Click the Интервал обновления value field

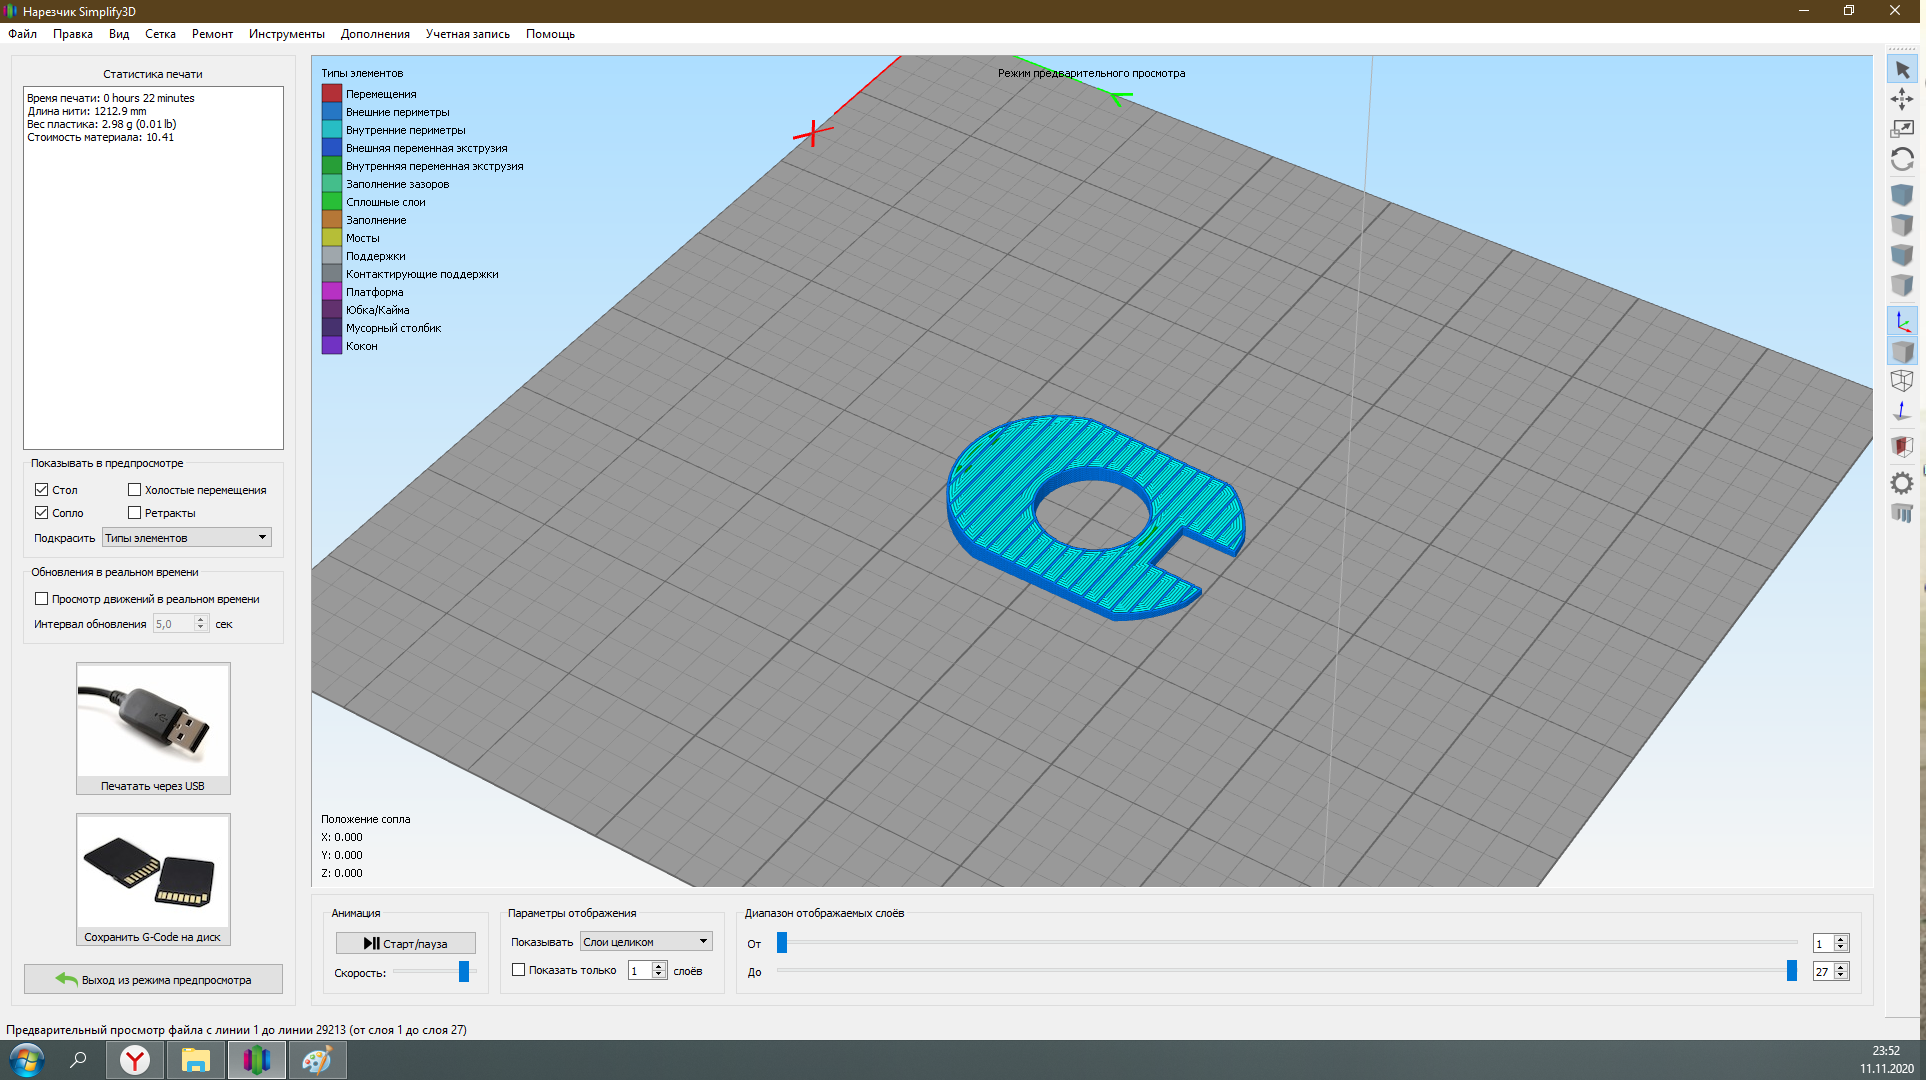pyautogui.click(x=174, y=623)
